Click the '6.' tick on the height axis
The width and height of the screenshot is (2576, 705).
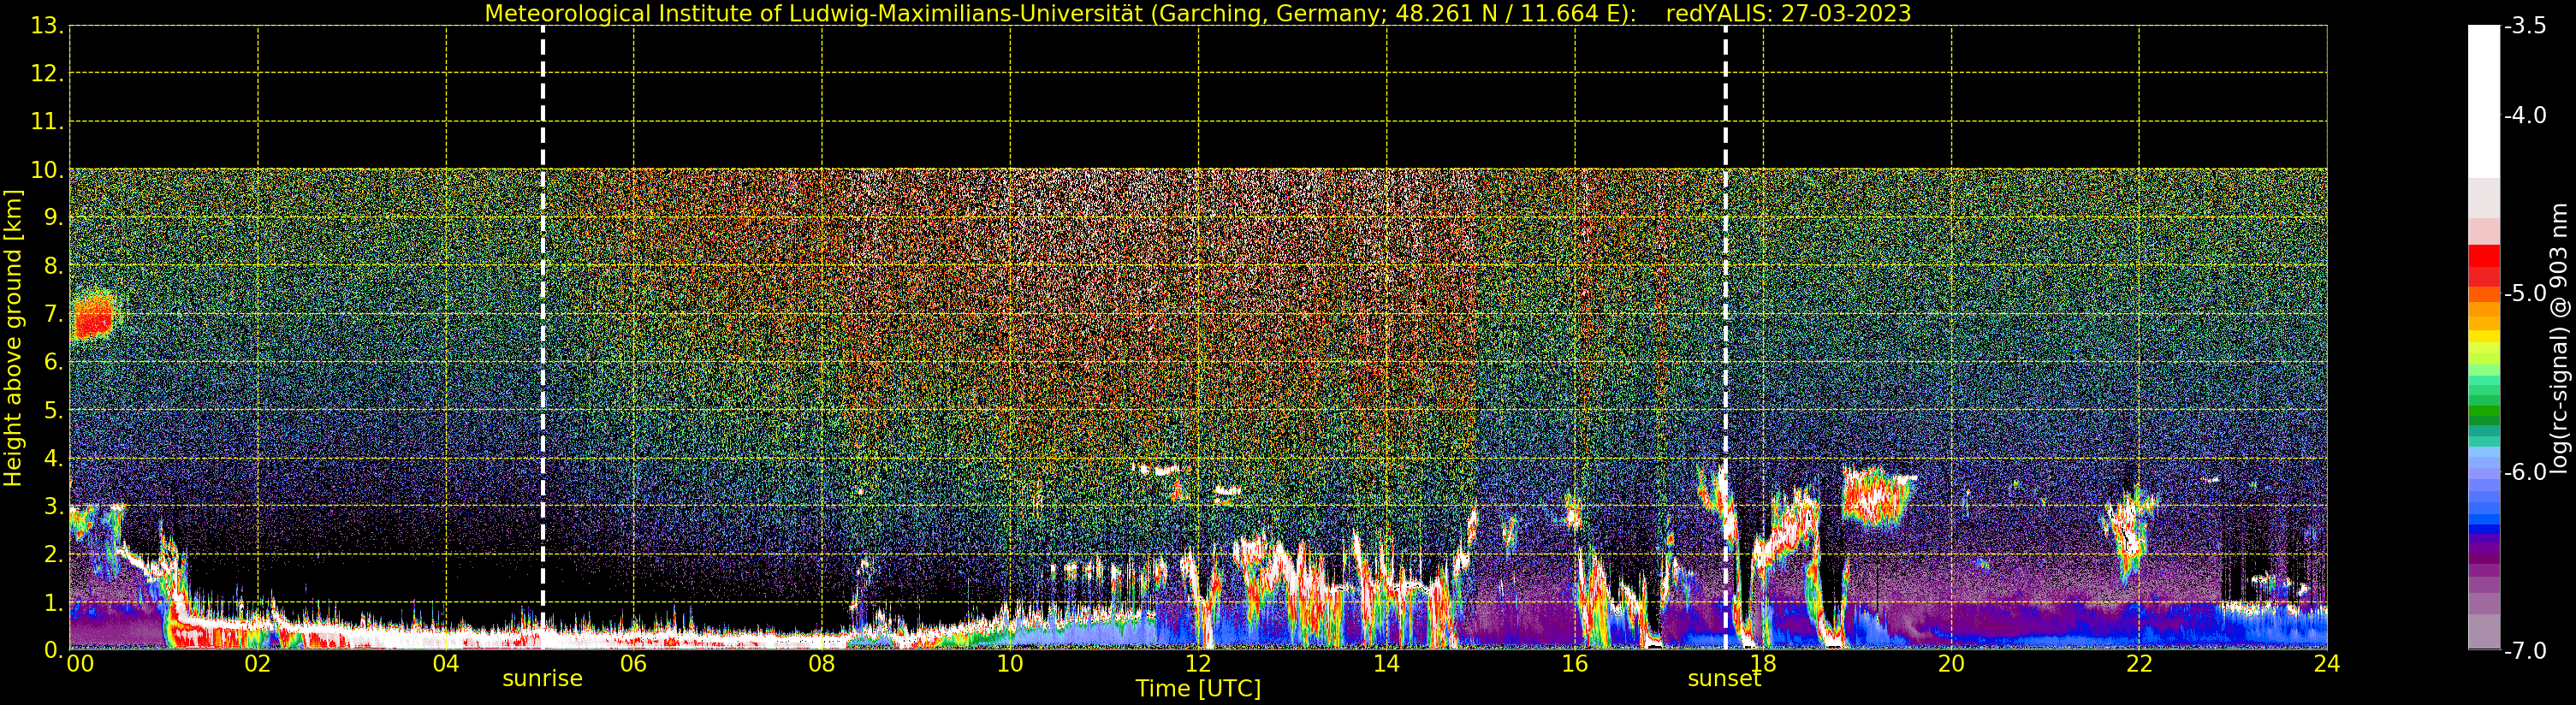coord(53,362)
